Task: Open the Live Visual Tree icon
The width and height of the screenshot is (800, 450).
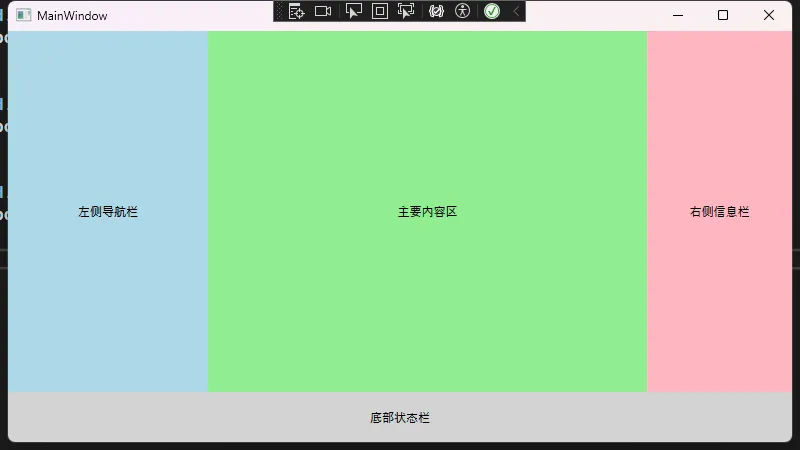Action: (296, 11)
